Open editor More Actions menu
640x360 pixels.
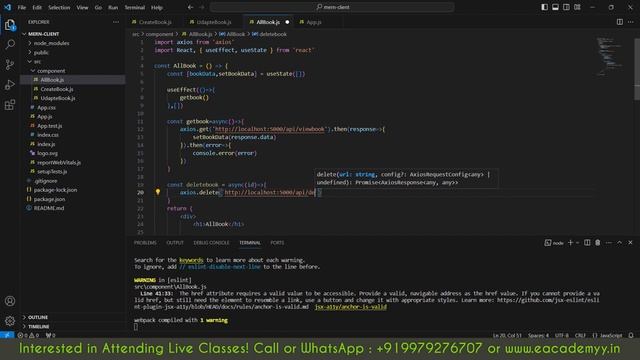point(631,22)
